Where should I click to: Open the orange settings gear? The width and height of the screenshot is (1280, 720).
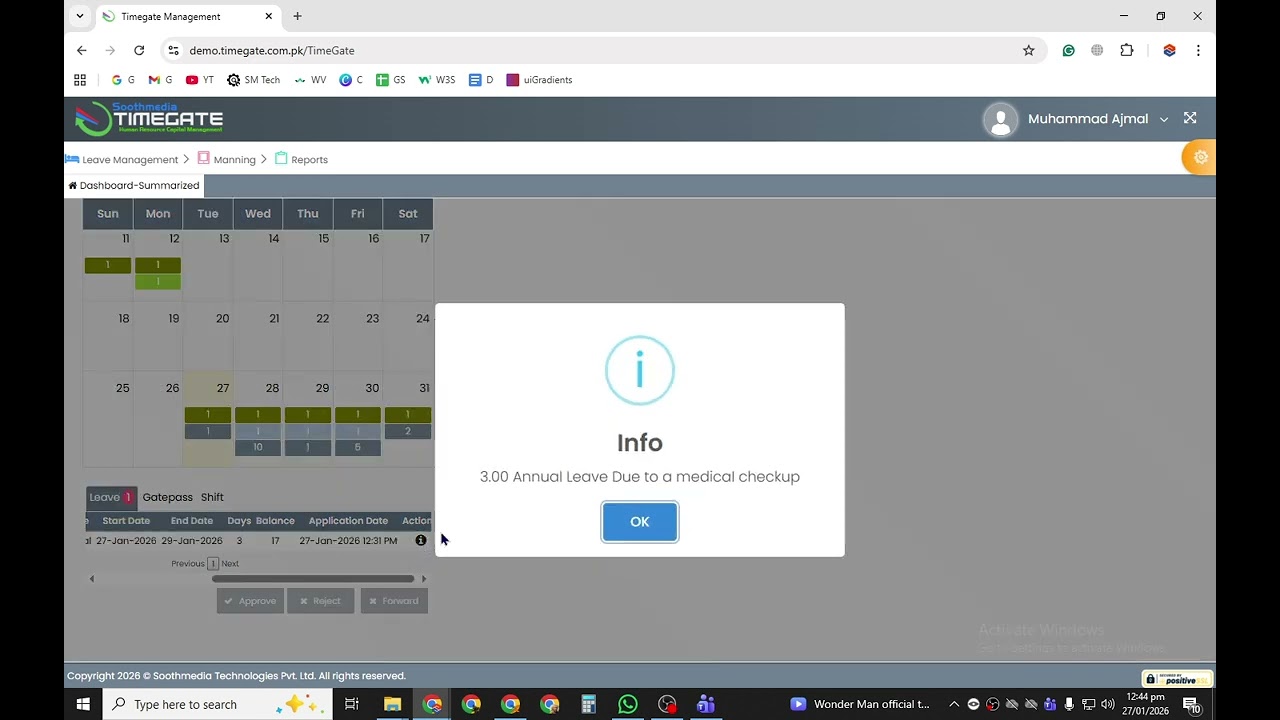click(x=1201, y=158)
